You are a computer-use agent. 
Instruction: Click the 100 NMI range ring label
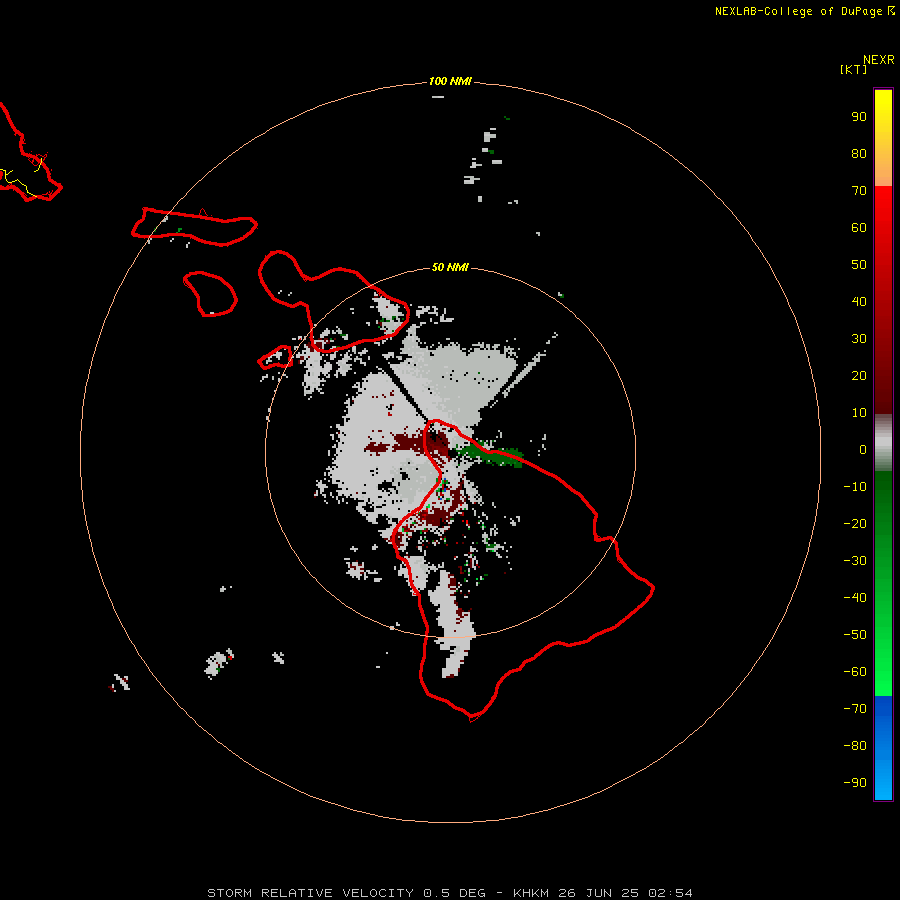click(450, 81)
